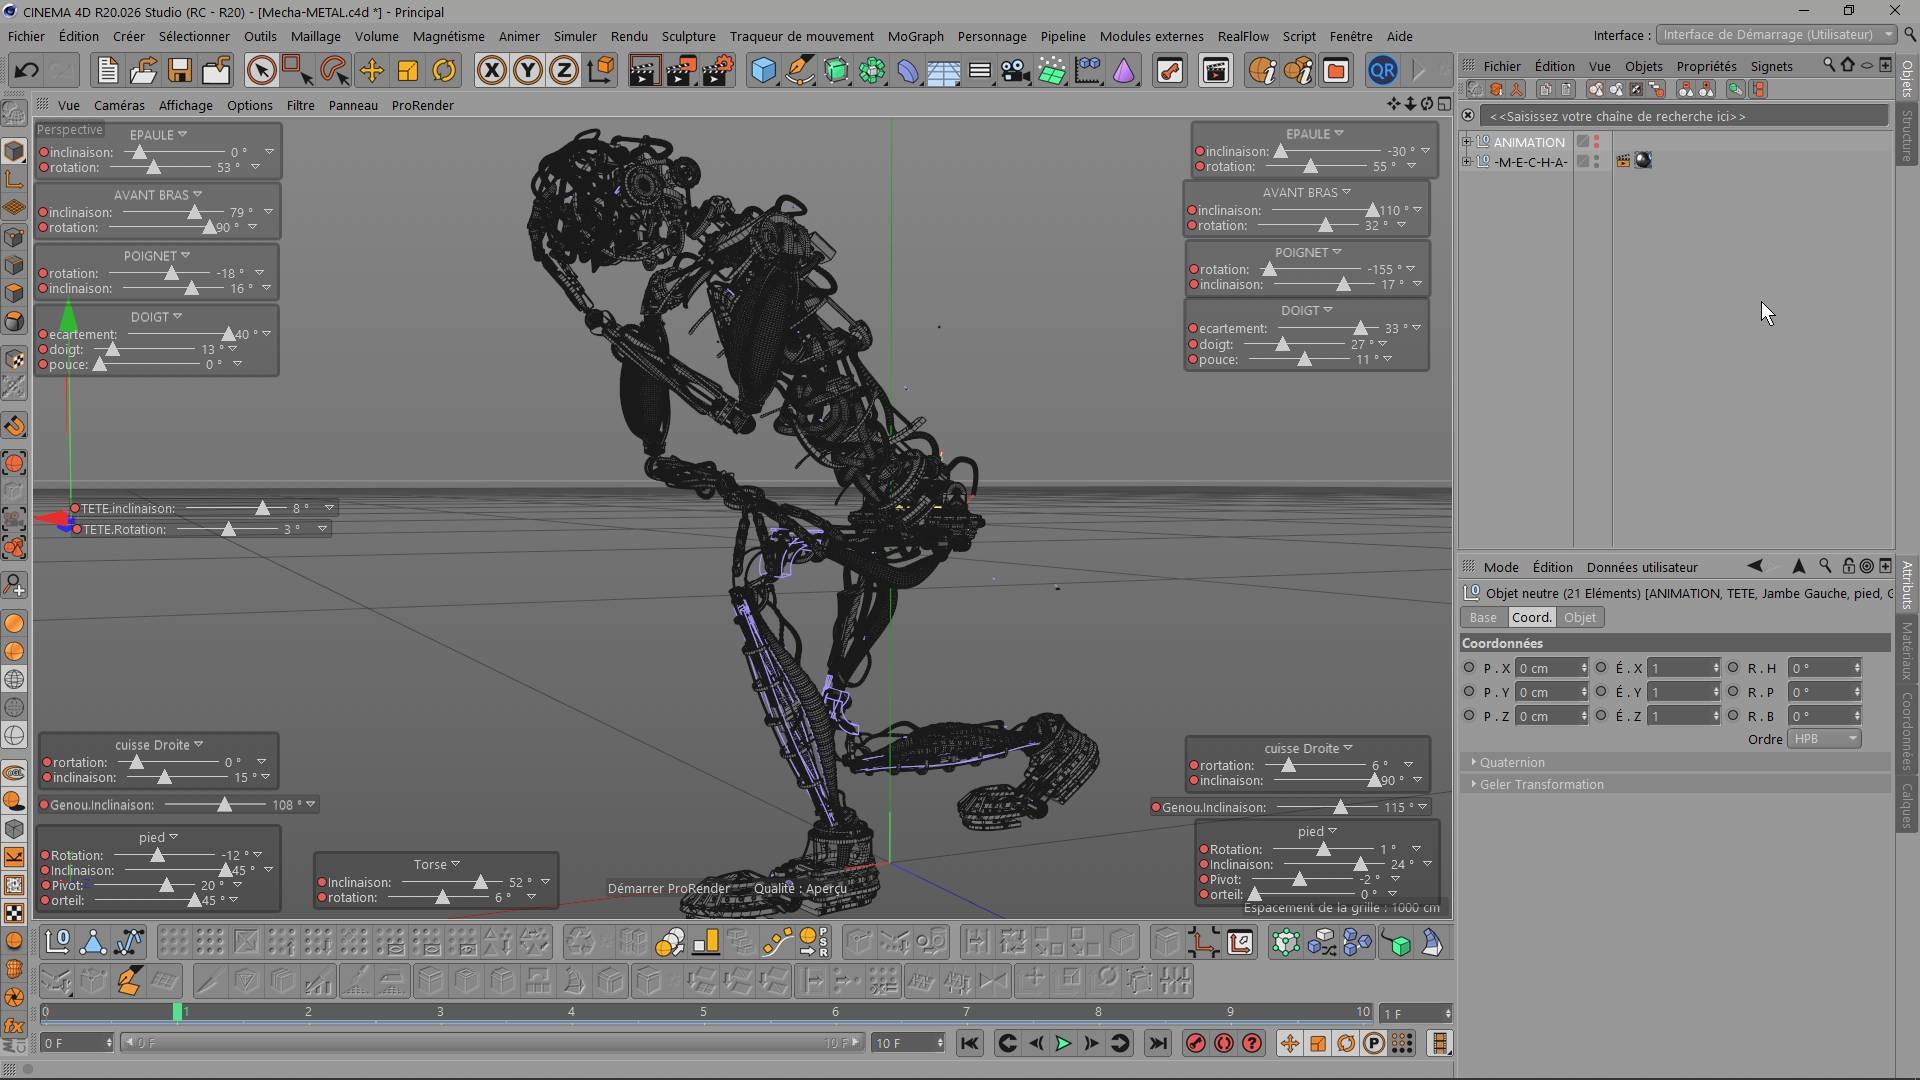Toggle the R.H keyframe circle
The image size is (1920, 1080).
click(1733, 668)
